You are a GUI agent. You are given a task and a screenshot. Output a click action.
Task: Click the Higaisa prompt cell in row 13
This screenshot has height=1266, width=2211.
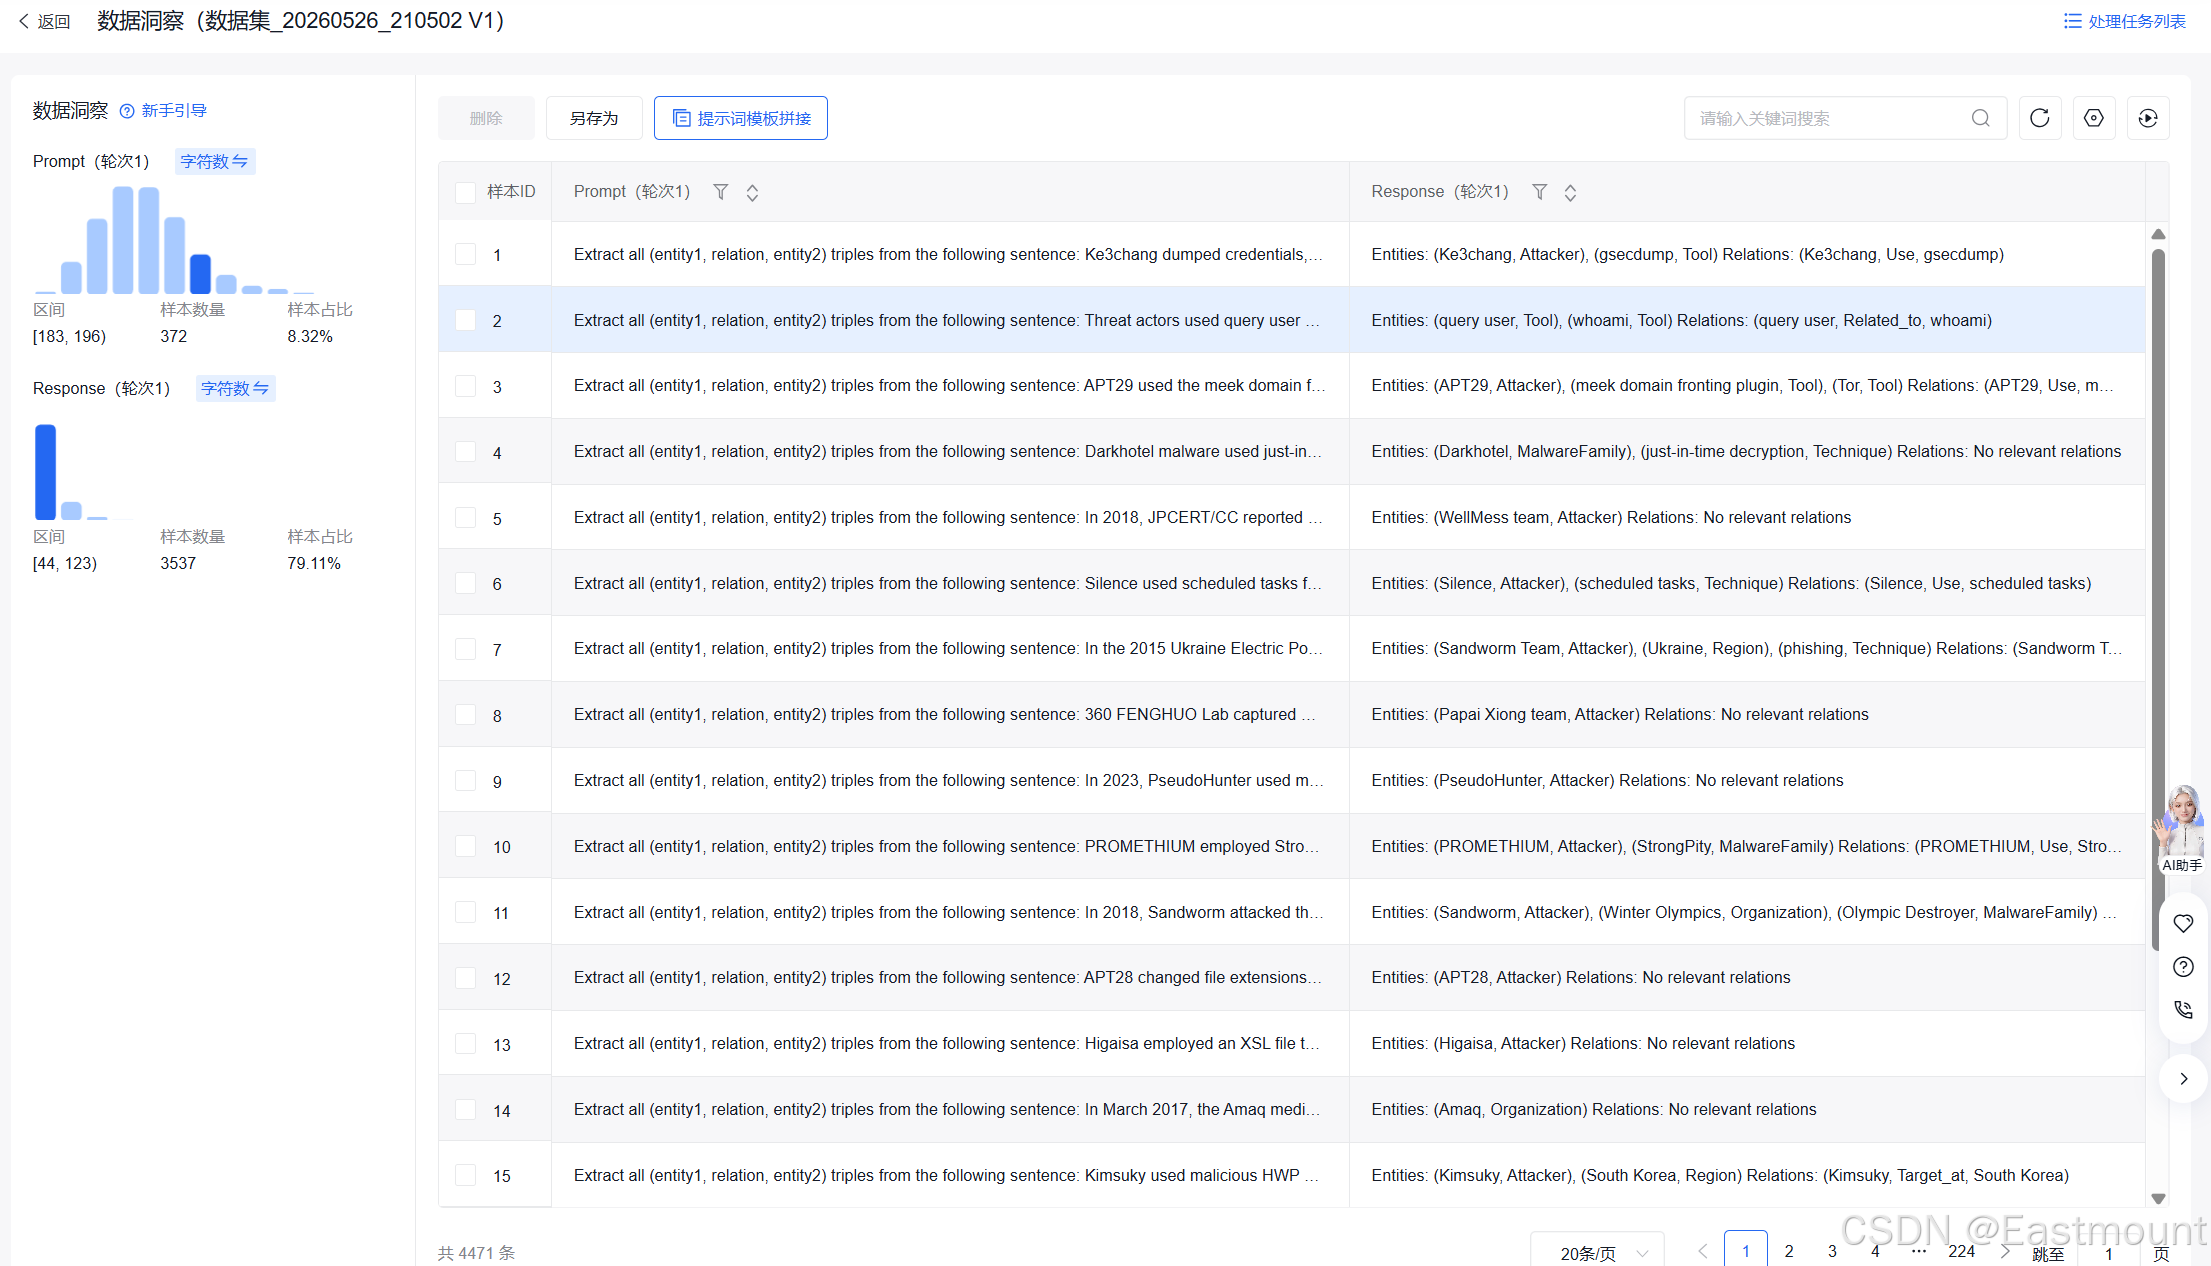(x=949, y=1043)
